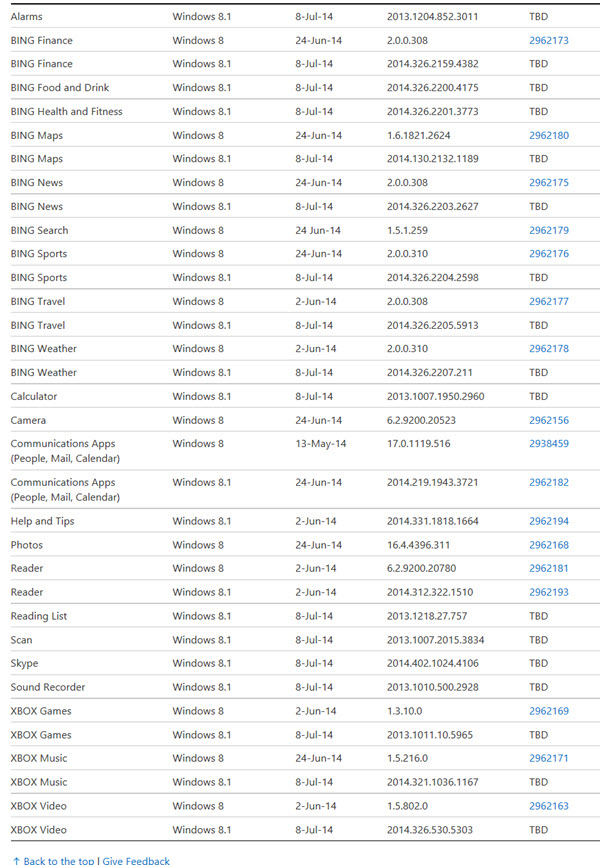
Task: Click the 2962182 Communications Apps link
Action: click(548, 483)
